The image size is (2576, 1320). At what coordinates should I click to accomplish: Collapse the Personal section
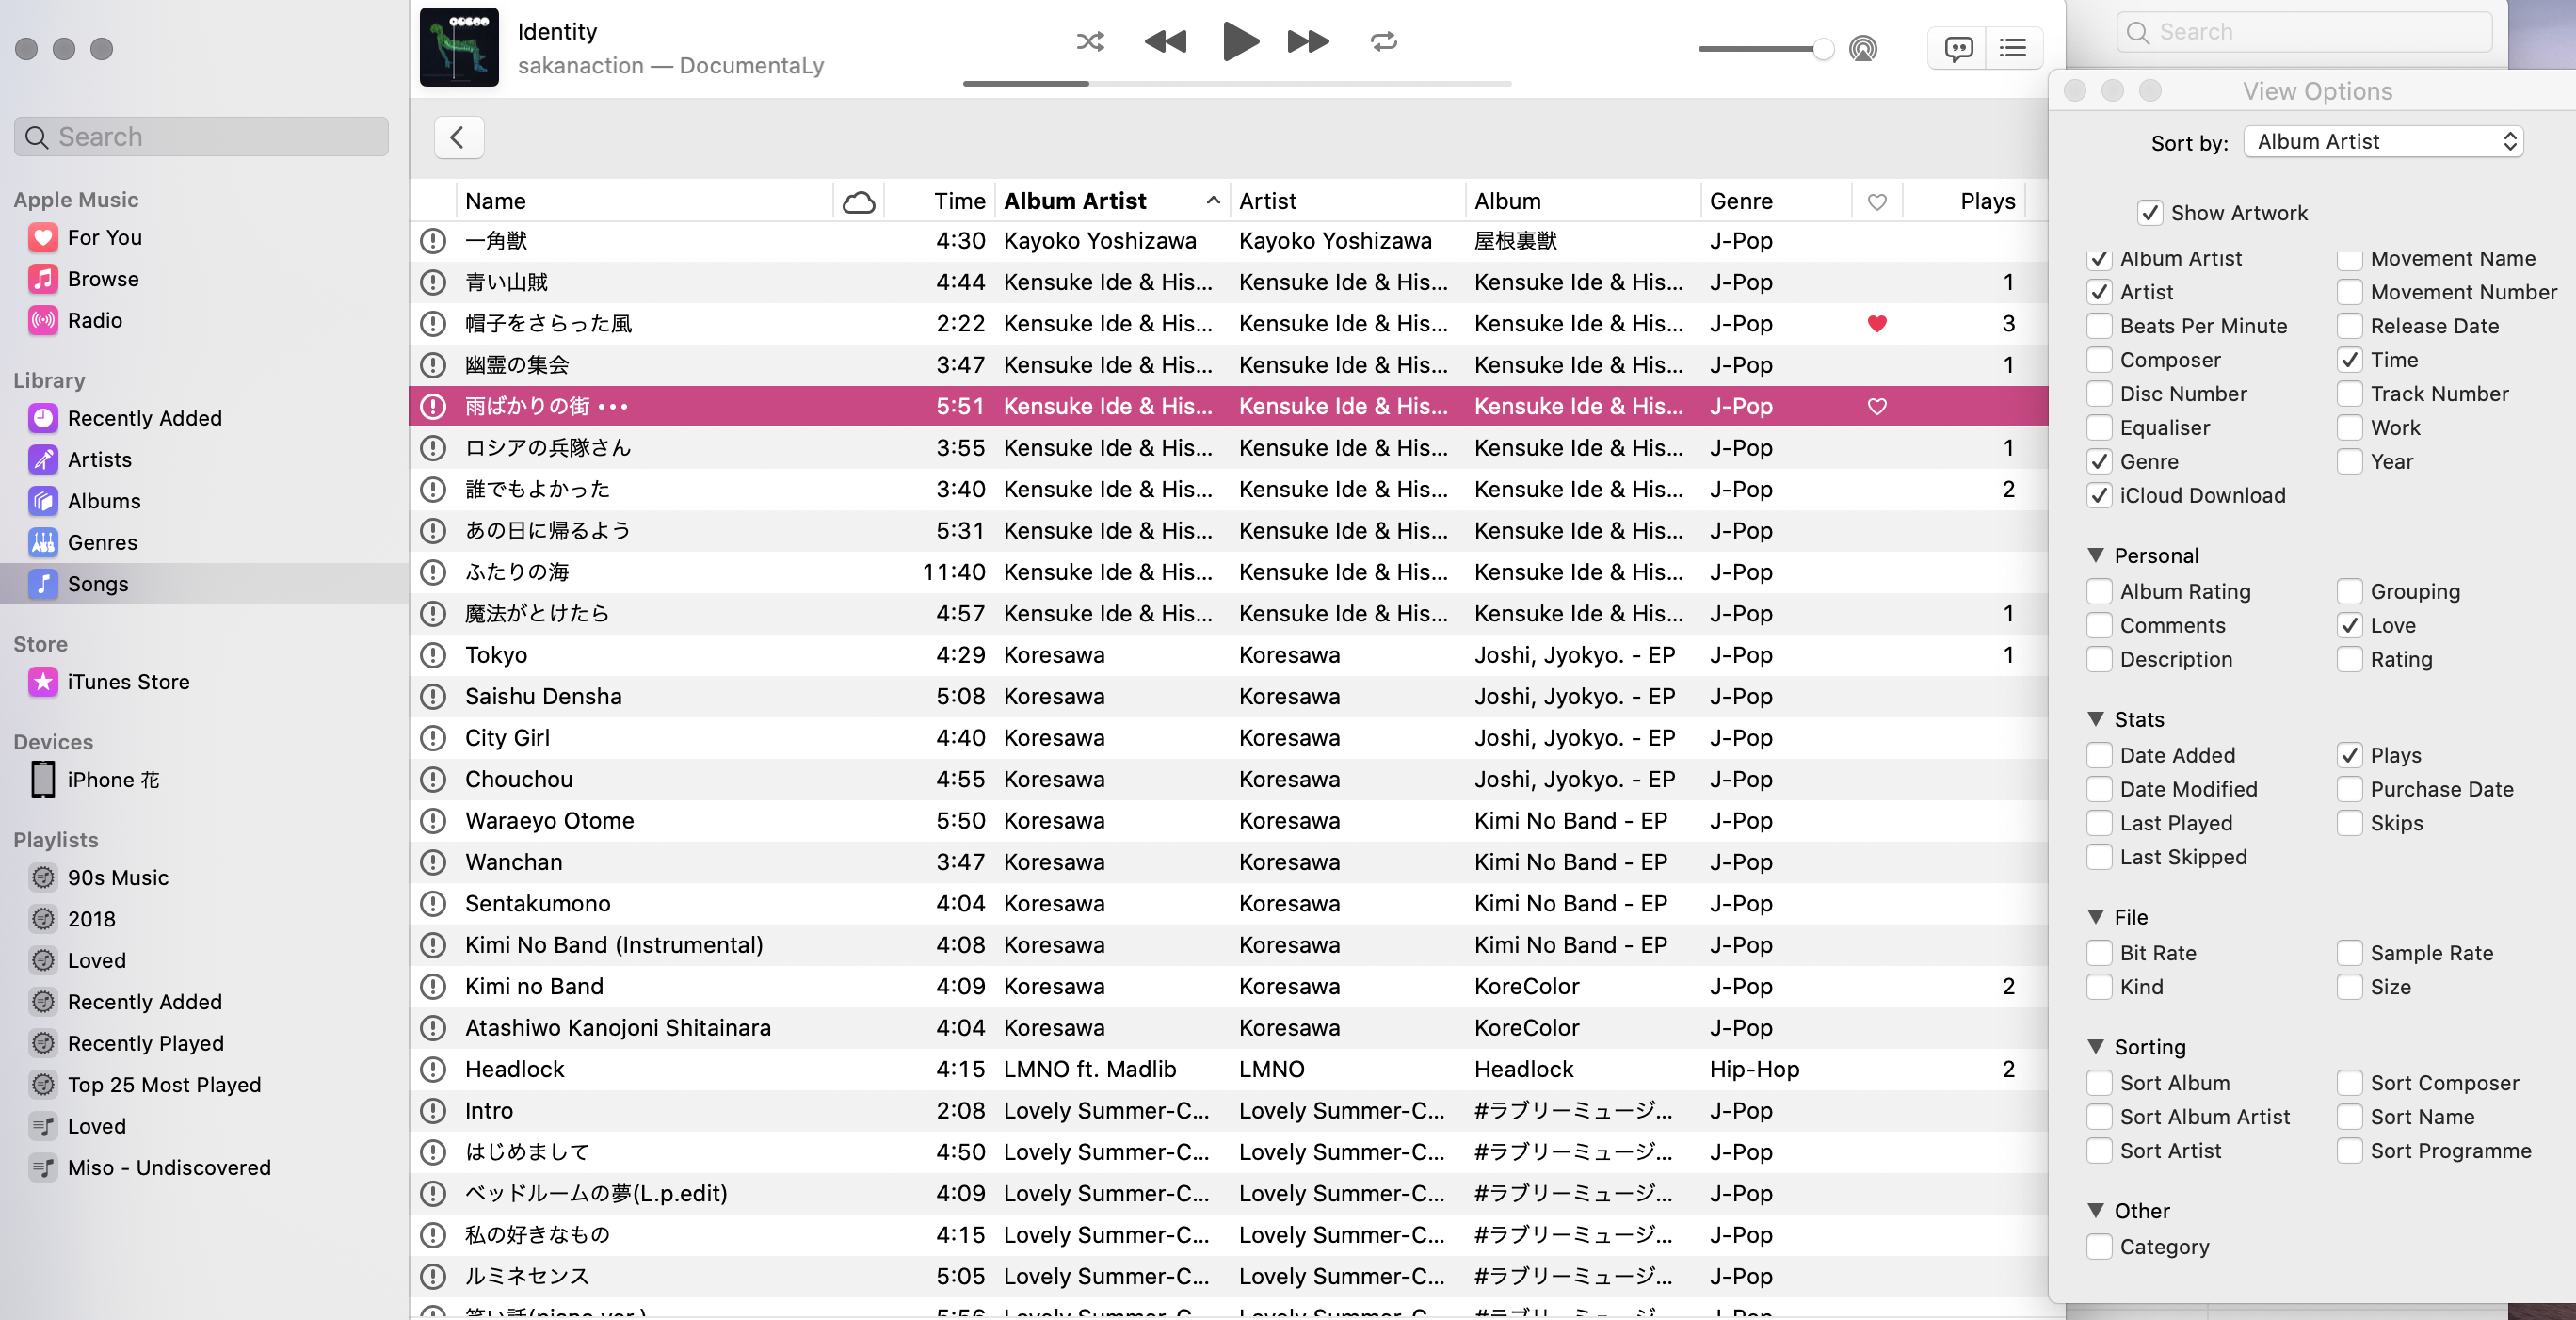point(2096,555)
